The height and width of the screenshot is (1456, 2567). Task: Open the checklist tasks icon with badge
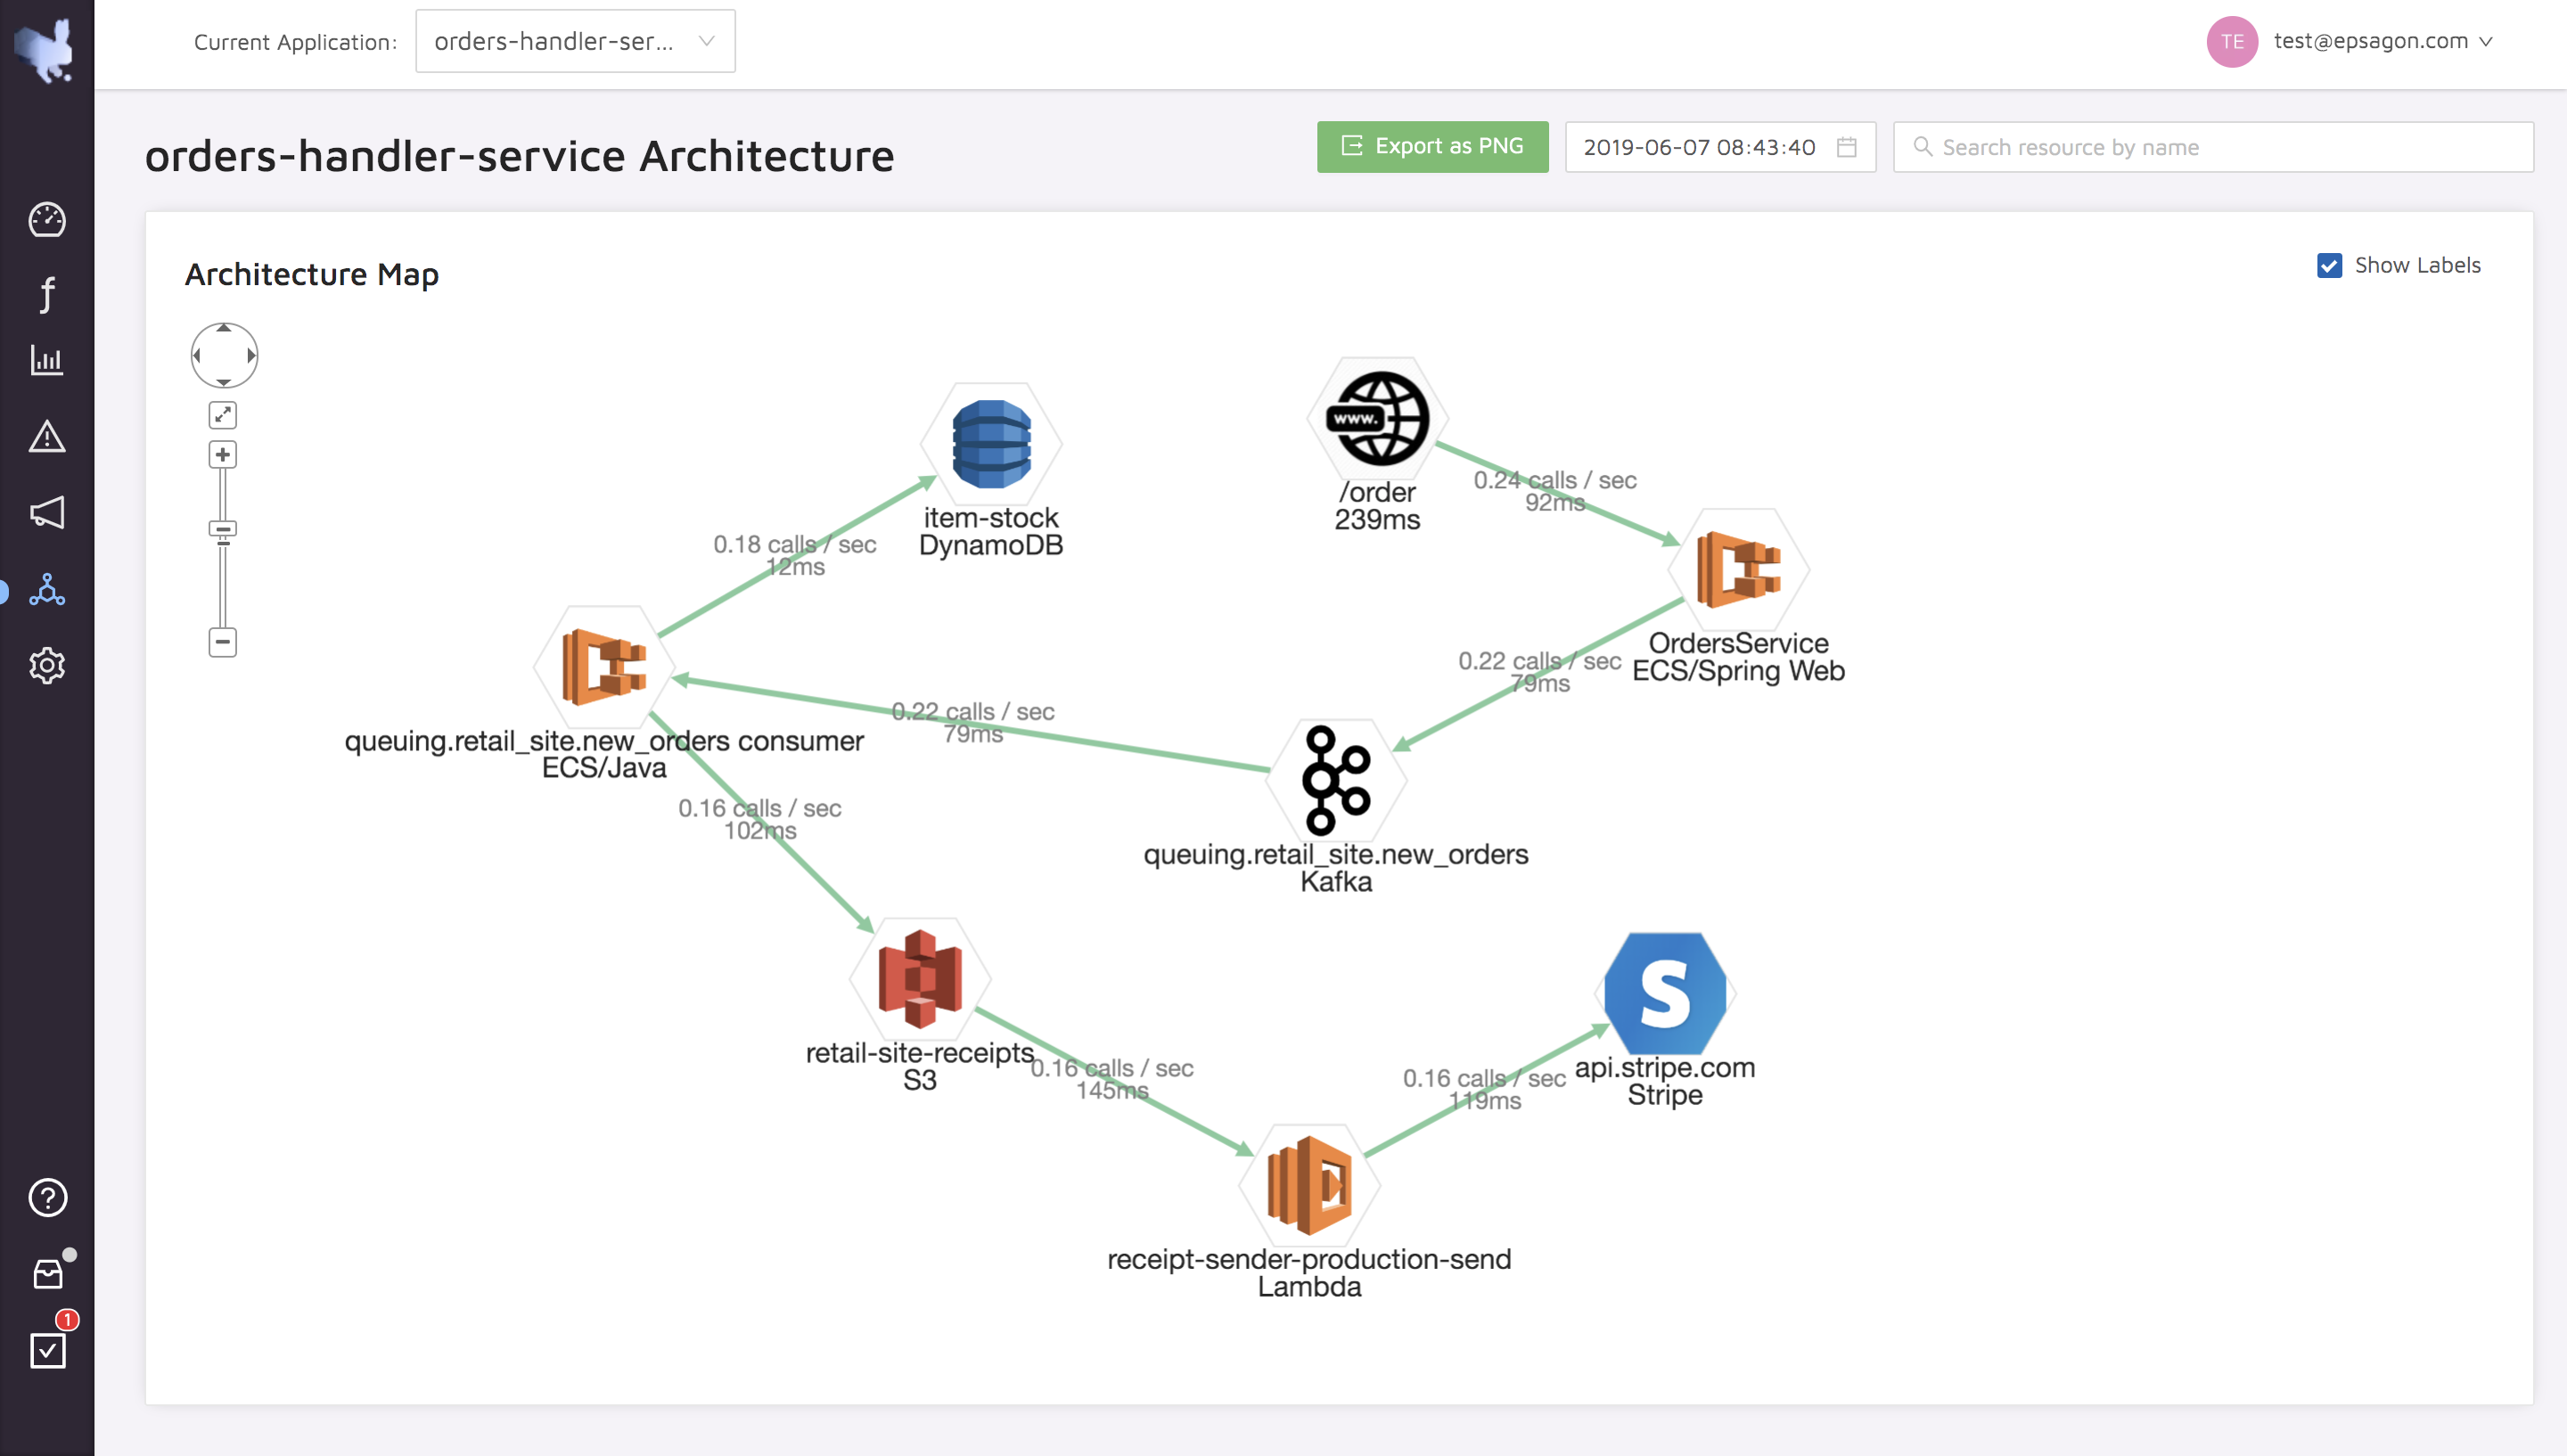[x=47, y=1350]
